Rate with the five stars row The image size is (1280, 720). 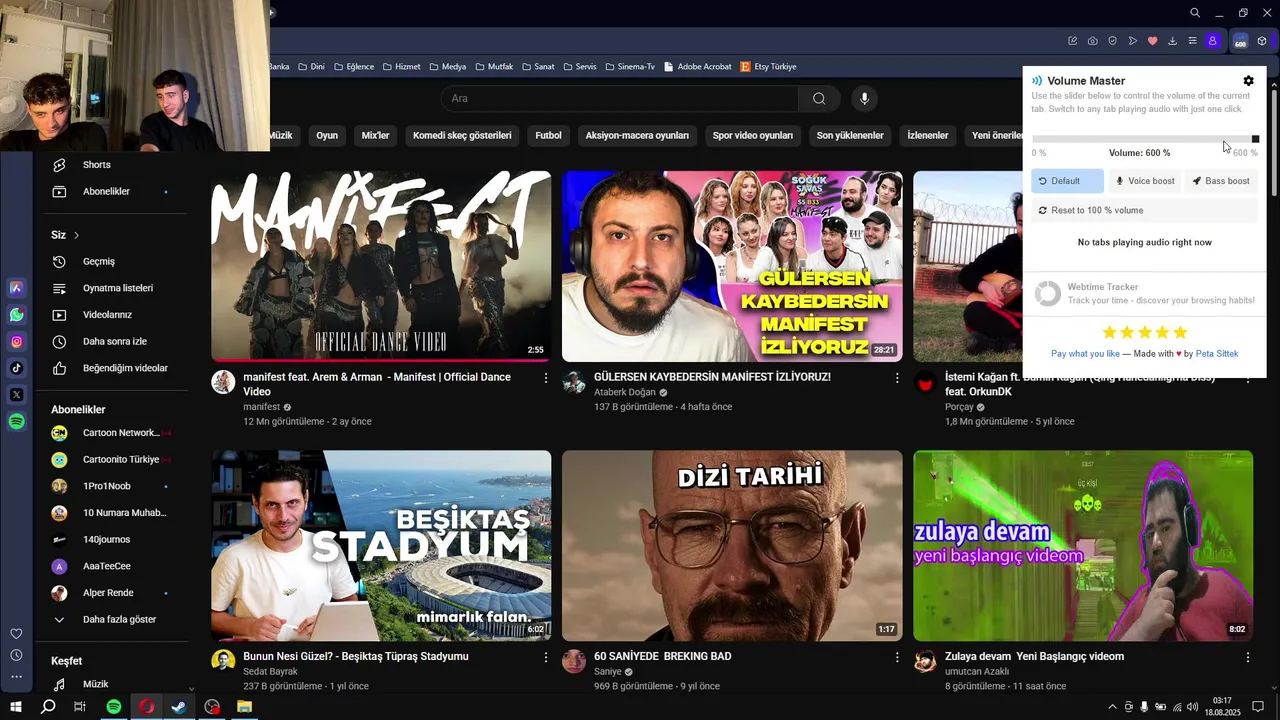pyautogui.click(x=1144, y=332)
